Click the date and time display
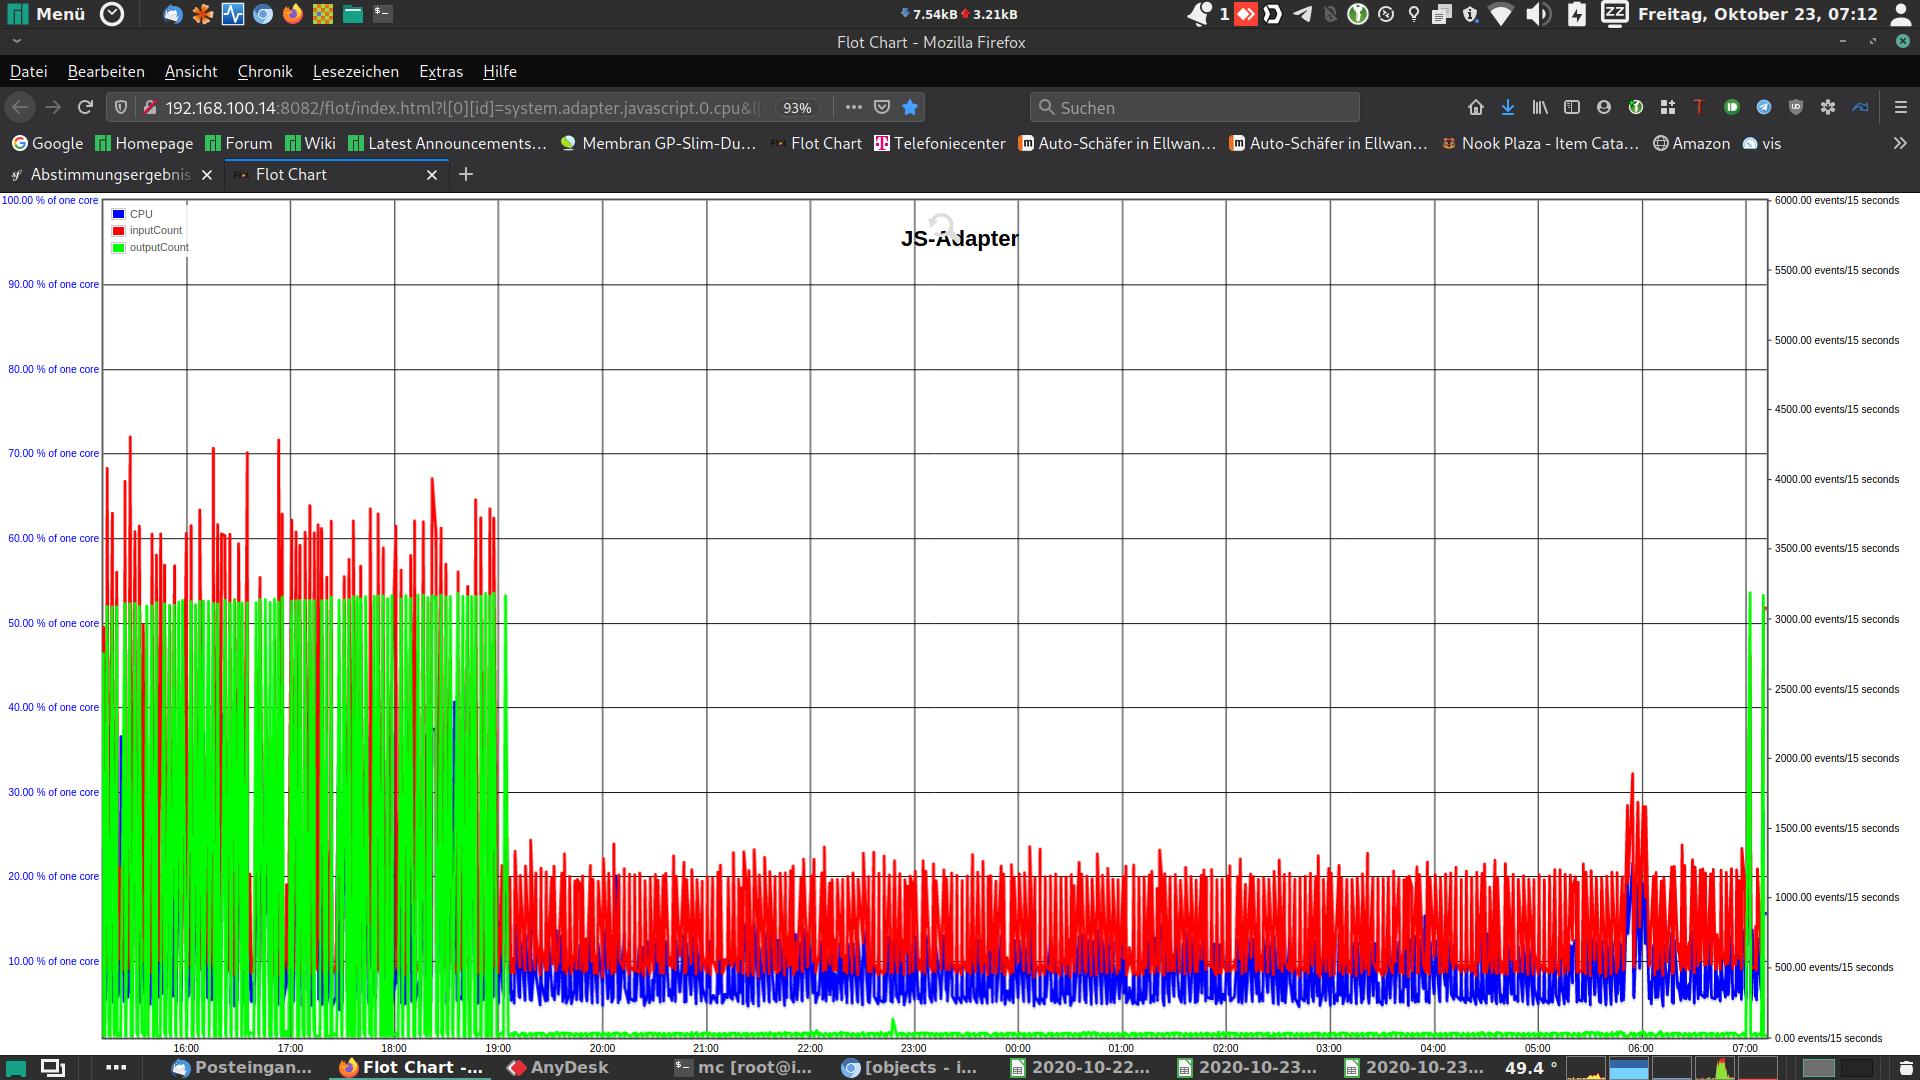1920x1080 pixels. click(x=1757, y=14)
